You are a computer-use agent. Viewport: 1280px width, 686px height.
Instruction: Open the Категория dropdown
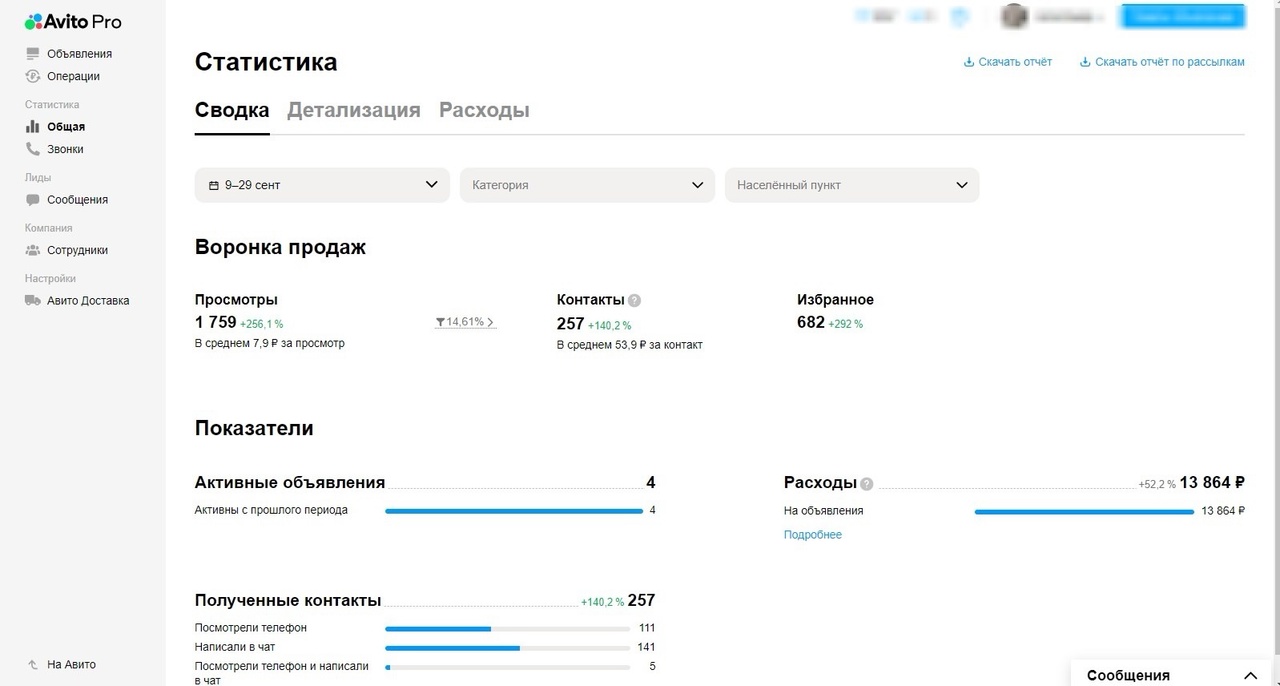pos(586,184)
